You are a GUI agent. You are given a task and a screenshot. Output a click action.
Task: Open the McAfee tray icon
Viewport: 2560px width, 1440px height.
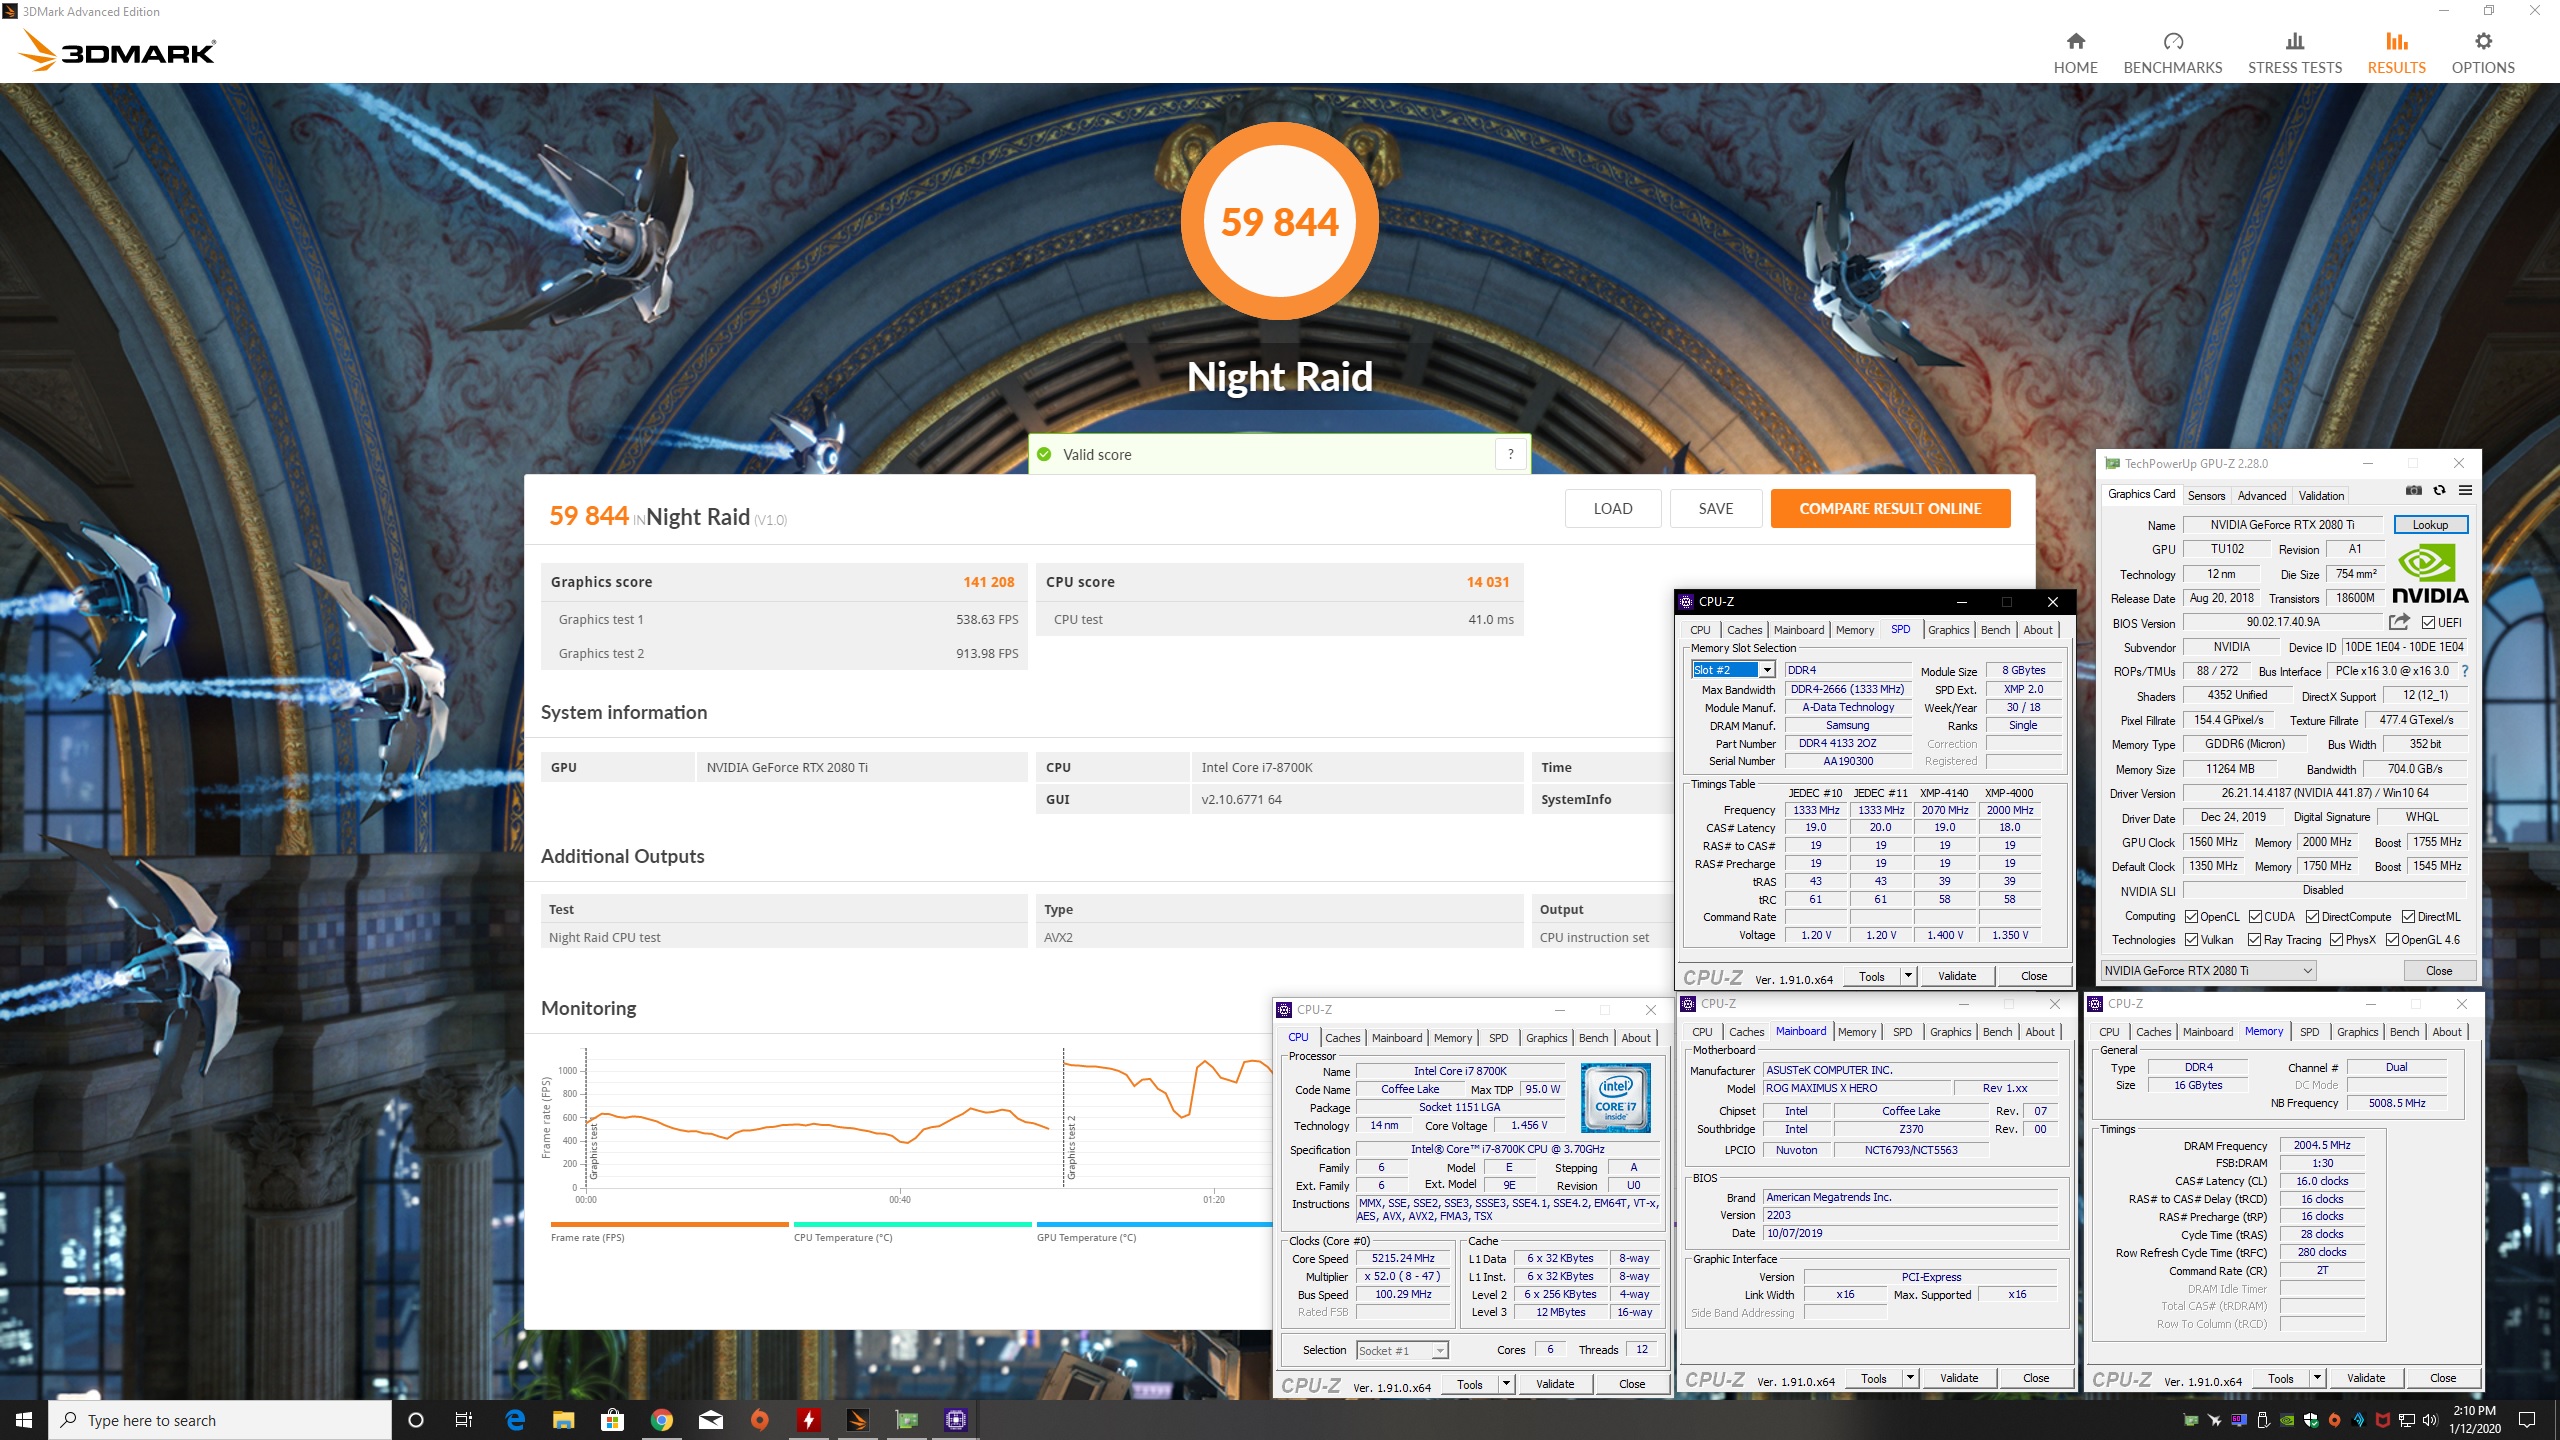(2383, 1420)
